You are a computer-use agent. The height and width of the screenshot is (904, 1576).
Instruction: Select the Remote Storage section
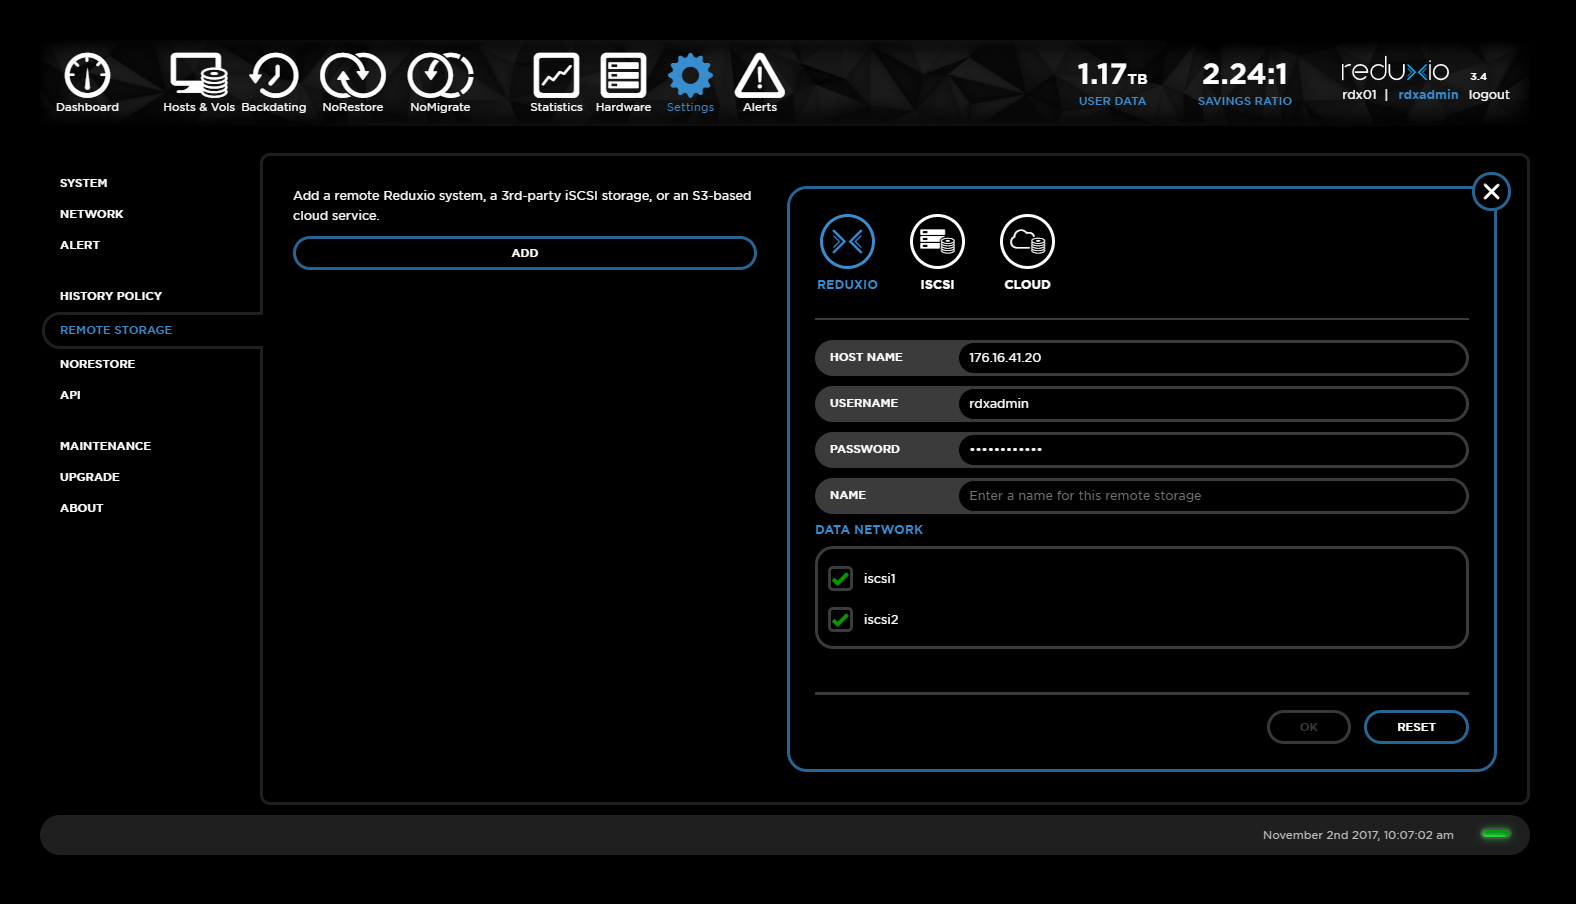(x=116, y=330)
